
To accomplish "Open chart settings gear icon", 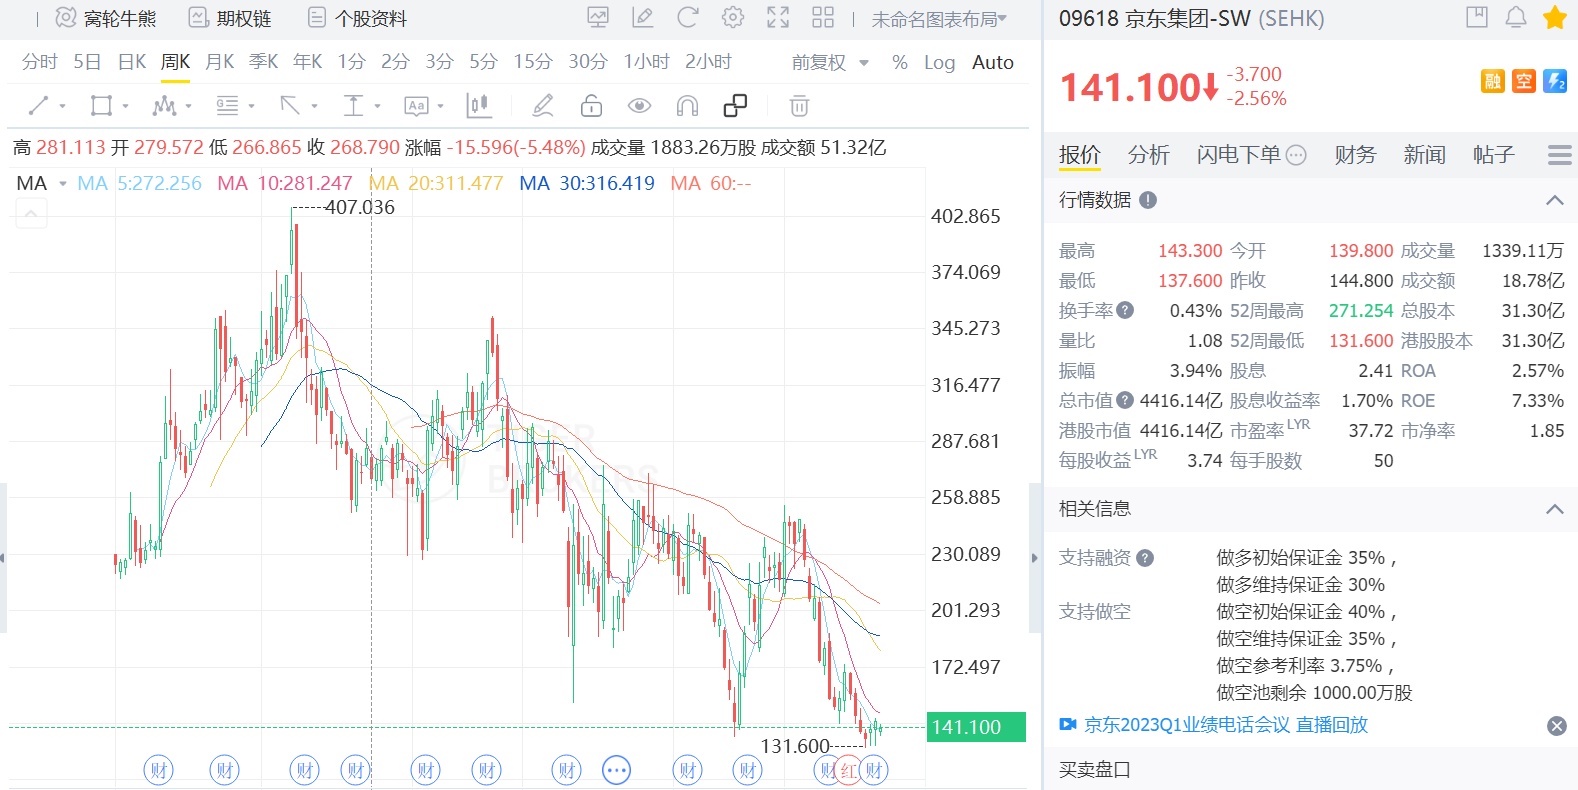I will tap(732, 18).
